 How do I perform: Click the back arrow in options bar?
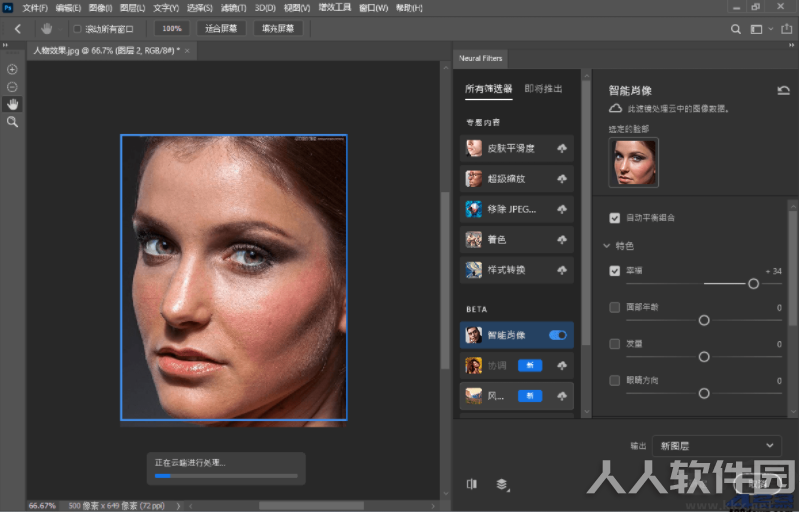(x=18, y=29)
